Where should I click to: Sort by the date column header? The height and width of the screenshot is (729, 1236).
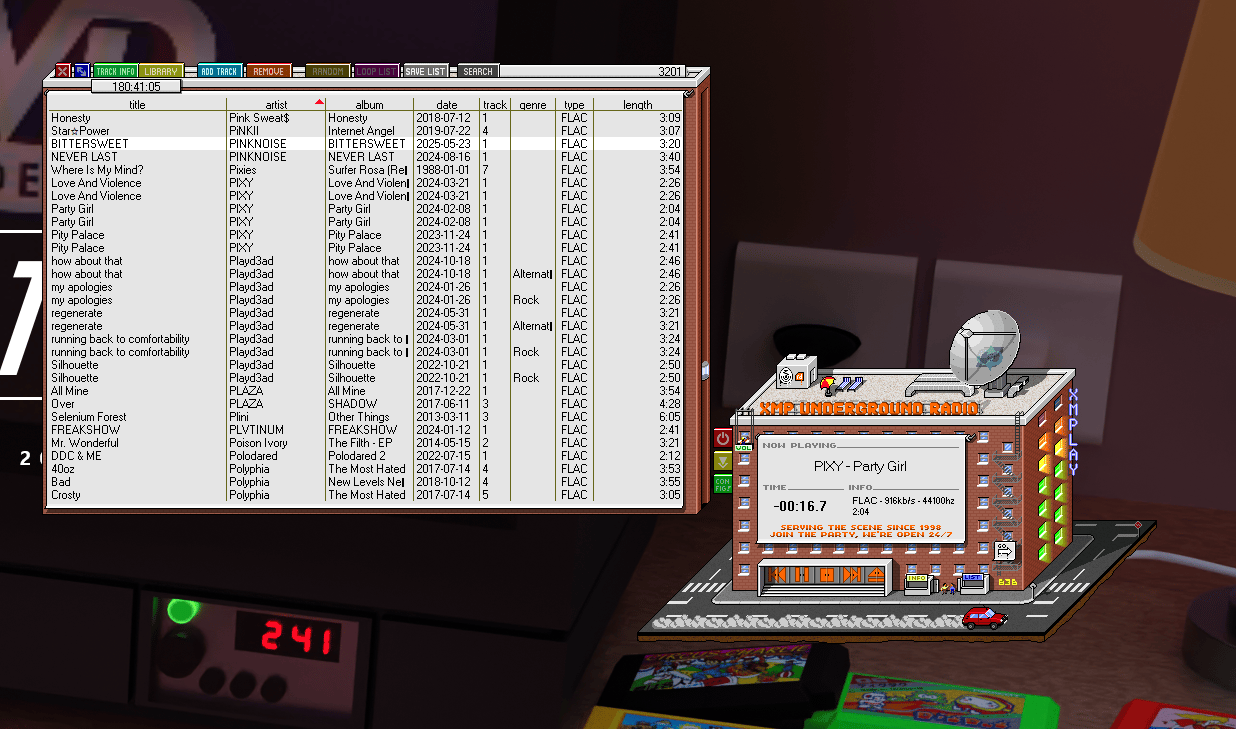point(446,104)
